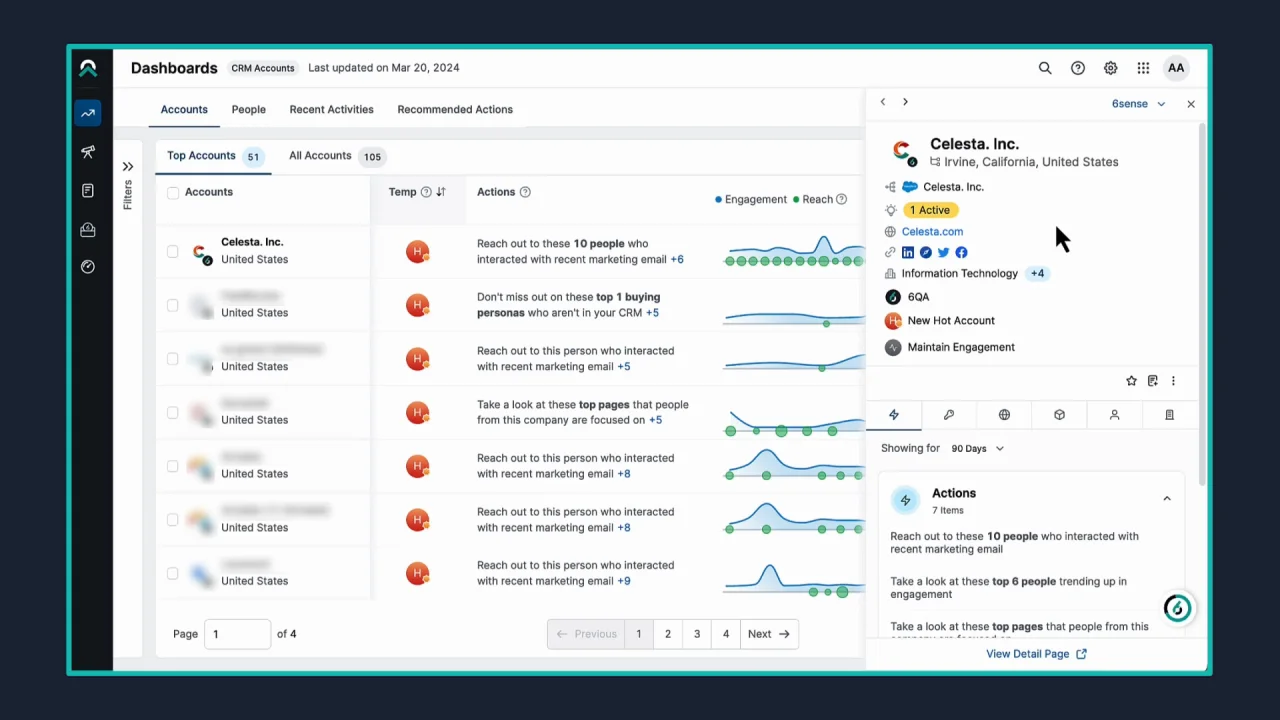
Task: Open the 90 Days timeframe dropdown
Action: coord(977,449)
